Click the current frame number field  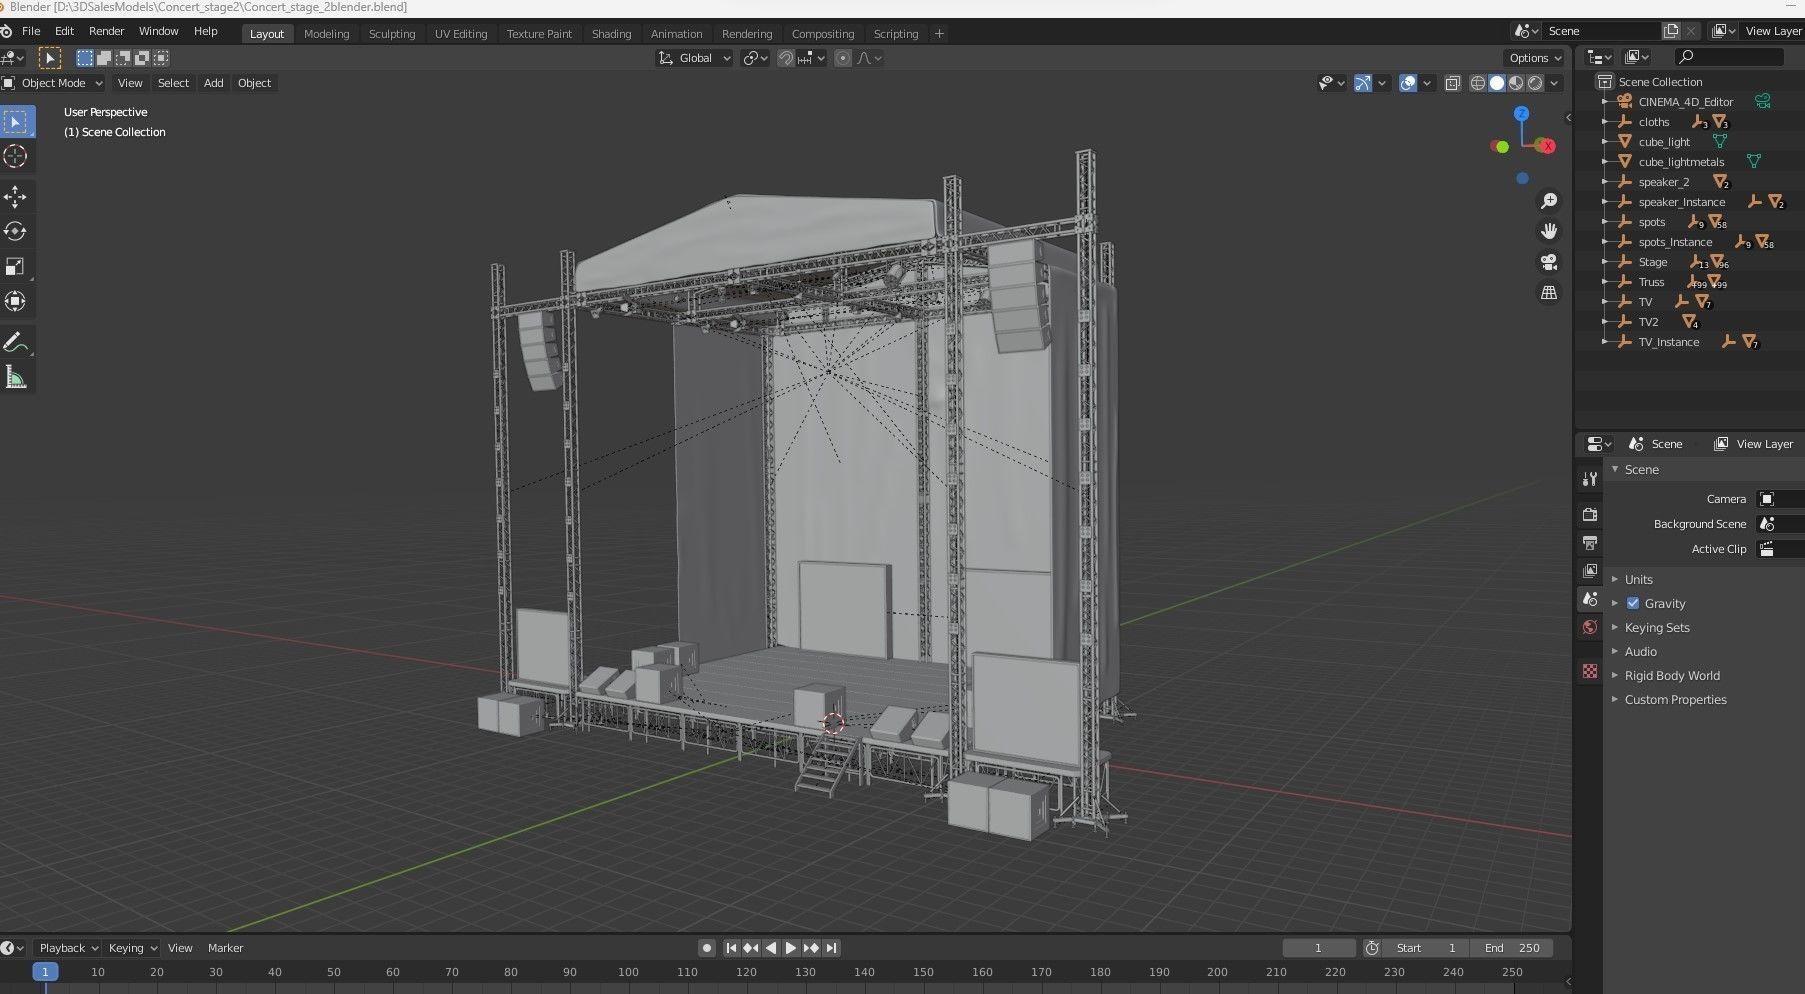click(1318, 948)
